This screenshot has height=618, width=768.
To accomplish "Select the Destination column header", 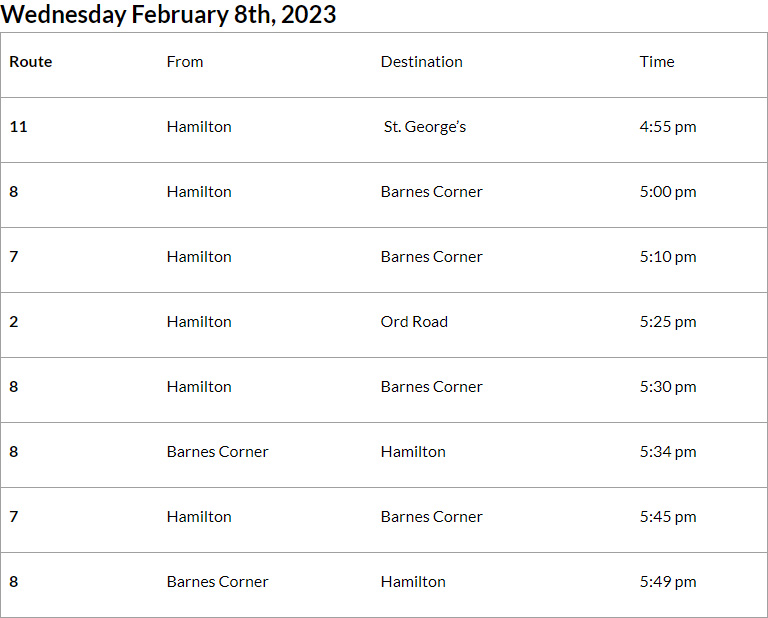I will pyautogui.click(x=421, y=62).
